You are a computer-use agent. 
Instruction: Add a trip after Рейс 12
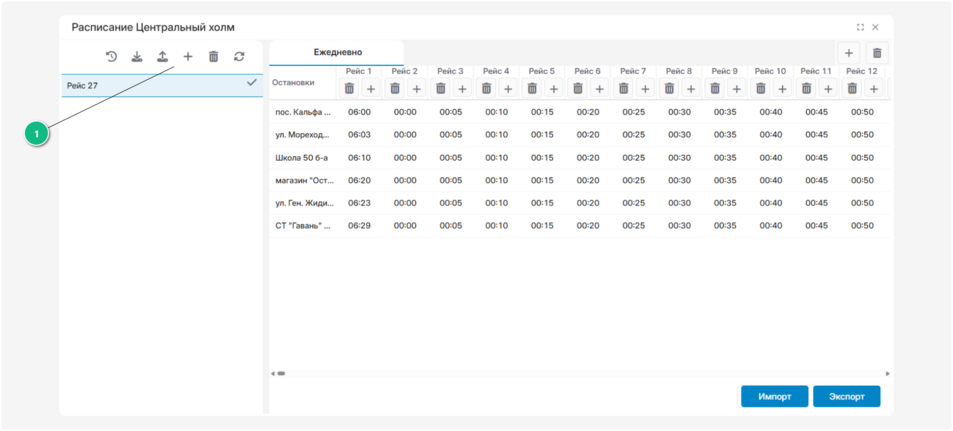click(874, 89)
